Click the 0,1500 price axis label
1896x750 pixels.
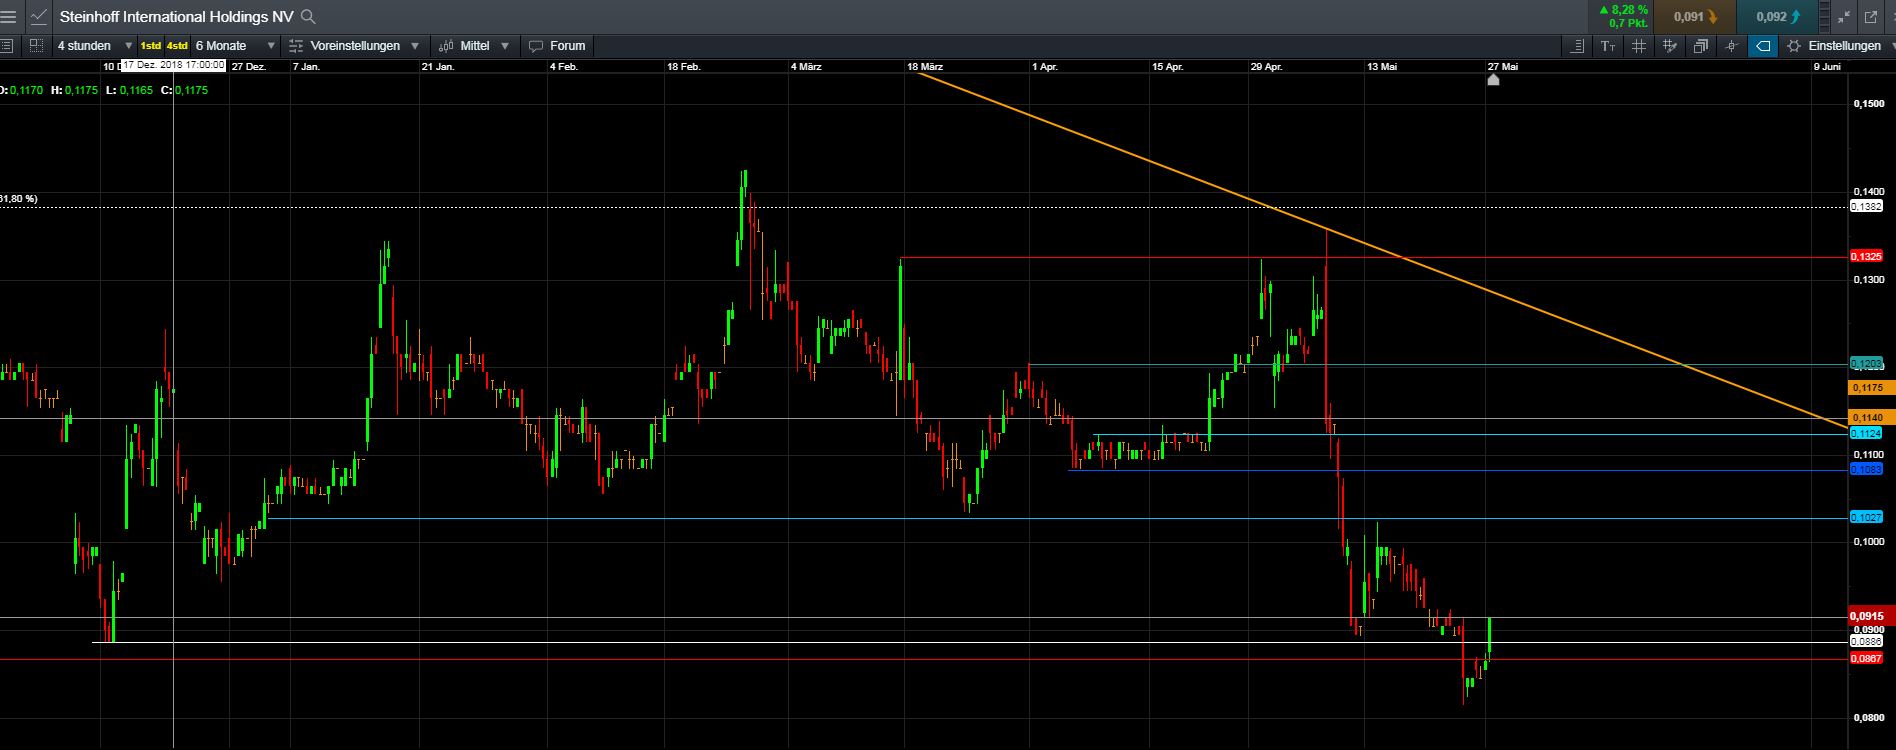tap(1868, 103)
